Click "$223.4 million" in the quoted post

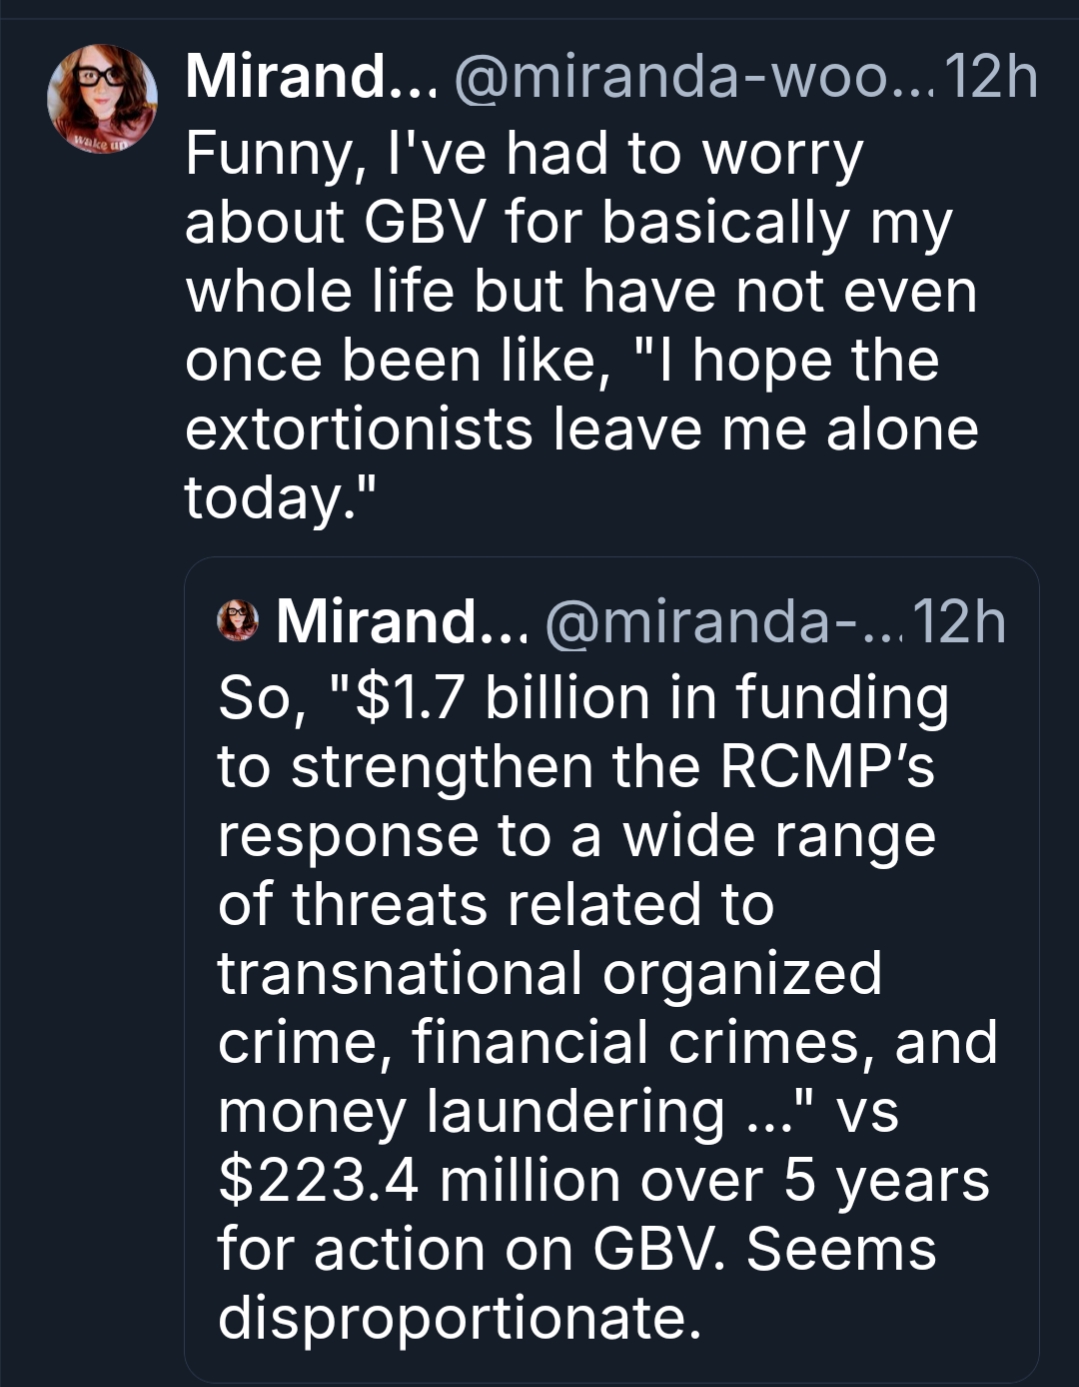coord(418,1180)
